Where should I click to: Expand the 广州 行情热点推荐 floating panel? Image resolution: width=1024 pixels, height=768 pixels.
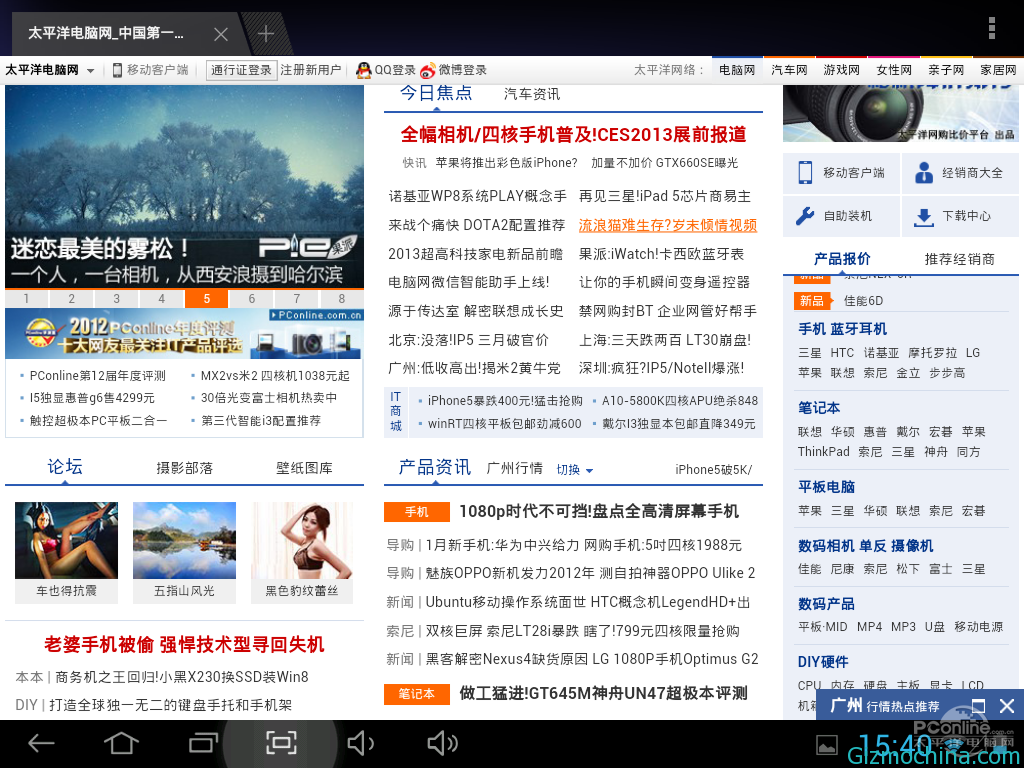point(978,706)
